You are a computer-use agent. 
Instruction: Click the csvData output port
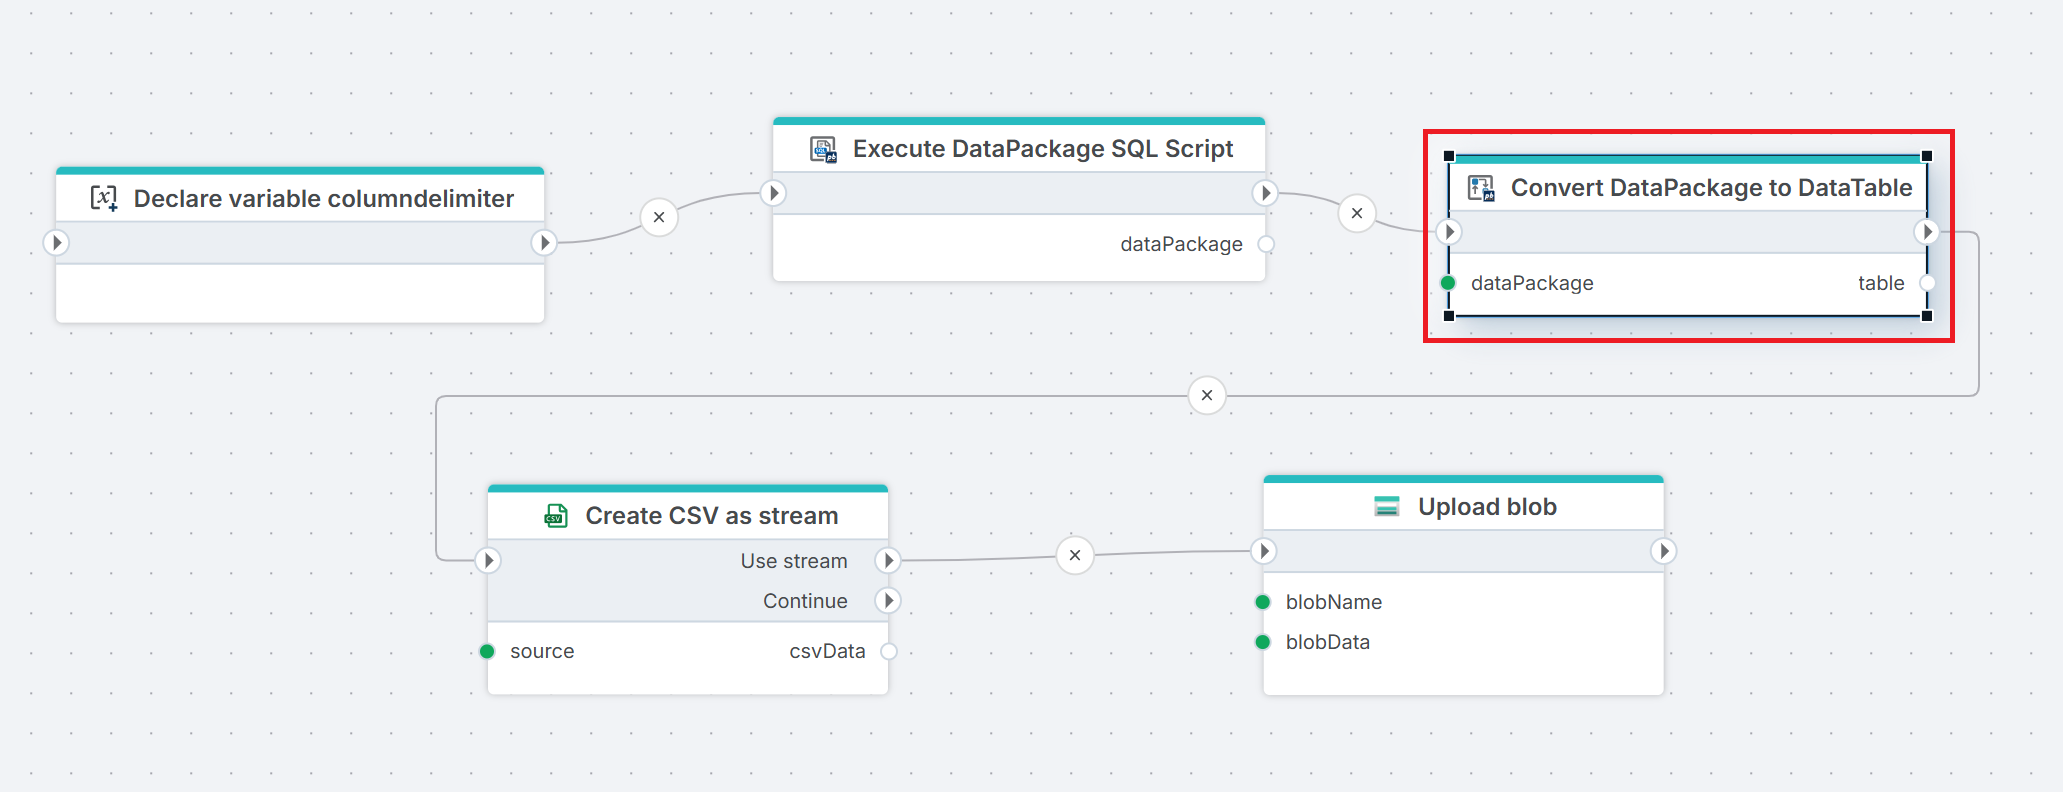(888, 651)
